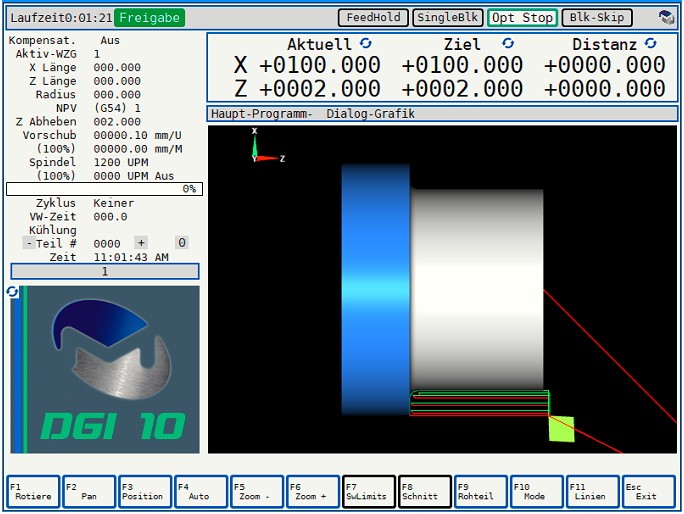Click the Freigabe status button
This screenshot has width=684, height=514.
[149, 18]
